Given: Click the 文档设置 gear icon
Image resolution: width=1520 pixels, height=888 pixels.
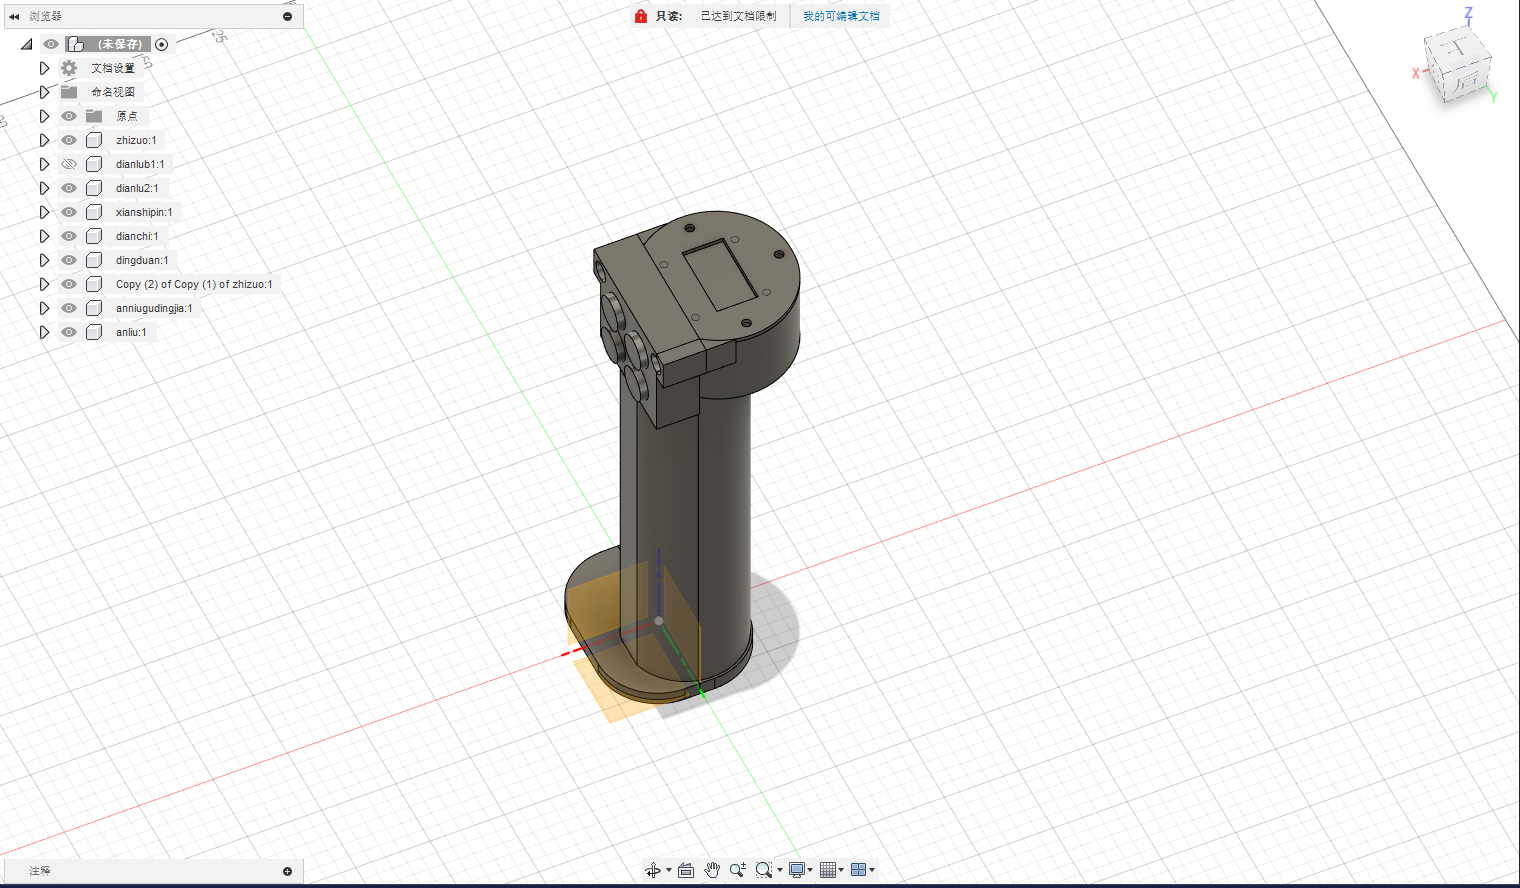Looking at the screenshot, I should click(x=69, y=68).
